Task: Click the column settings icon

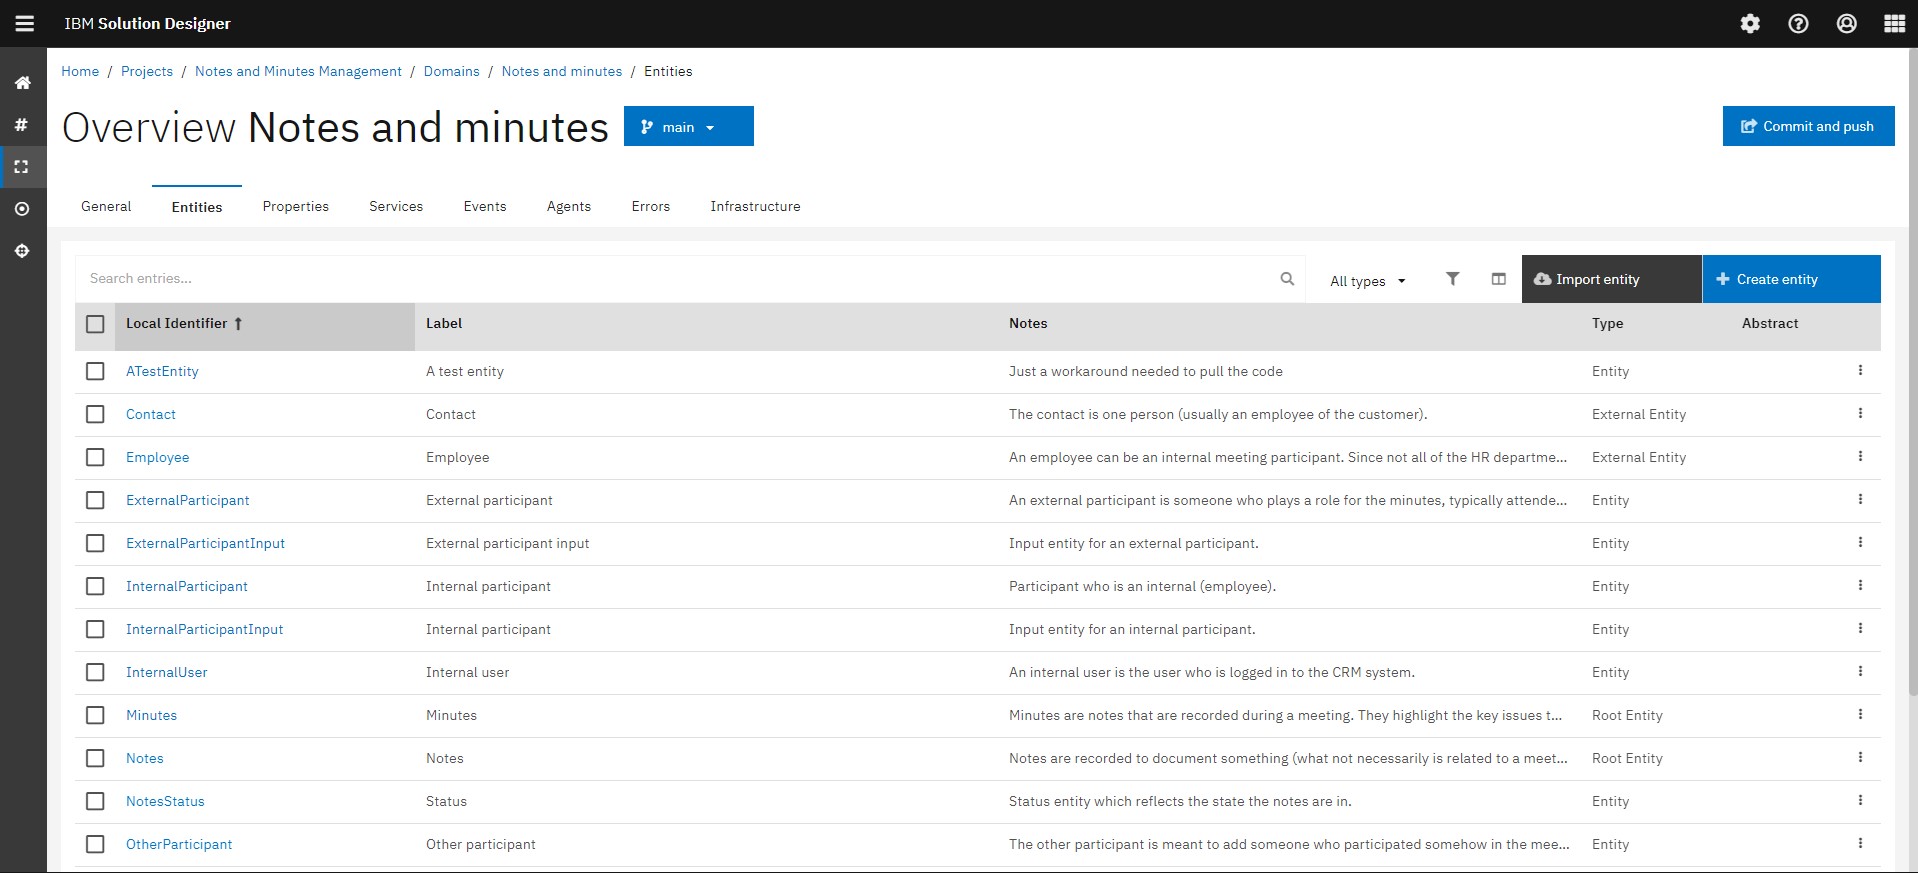Action: click(1498, 279)
